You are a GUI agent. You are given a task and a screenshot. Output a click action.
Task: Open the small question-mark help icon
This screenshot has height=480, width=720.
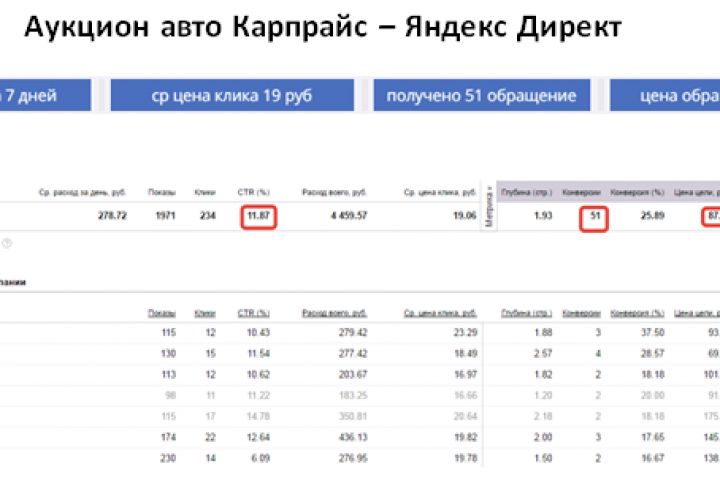(x=7, y=243)
